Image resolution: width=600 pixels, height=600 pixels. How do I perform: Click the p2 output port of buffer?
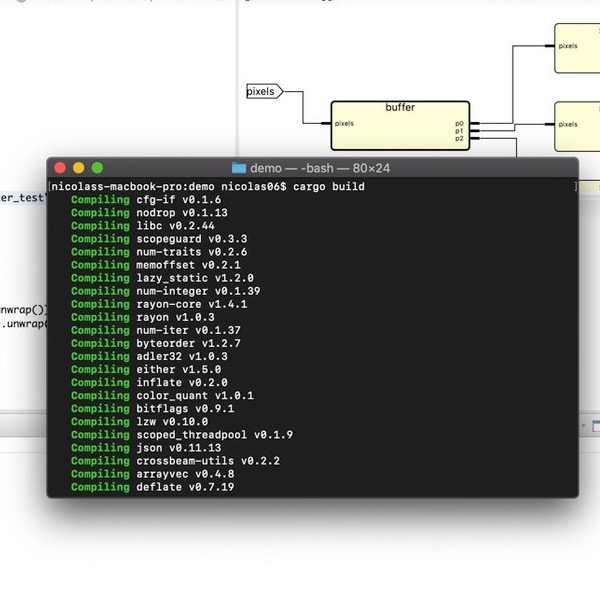[459, 139]
